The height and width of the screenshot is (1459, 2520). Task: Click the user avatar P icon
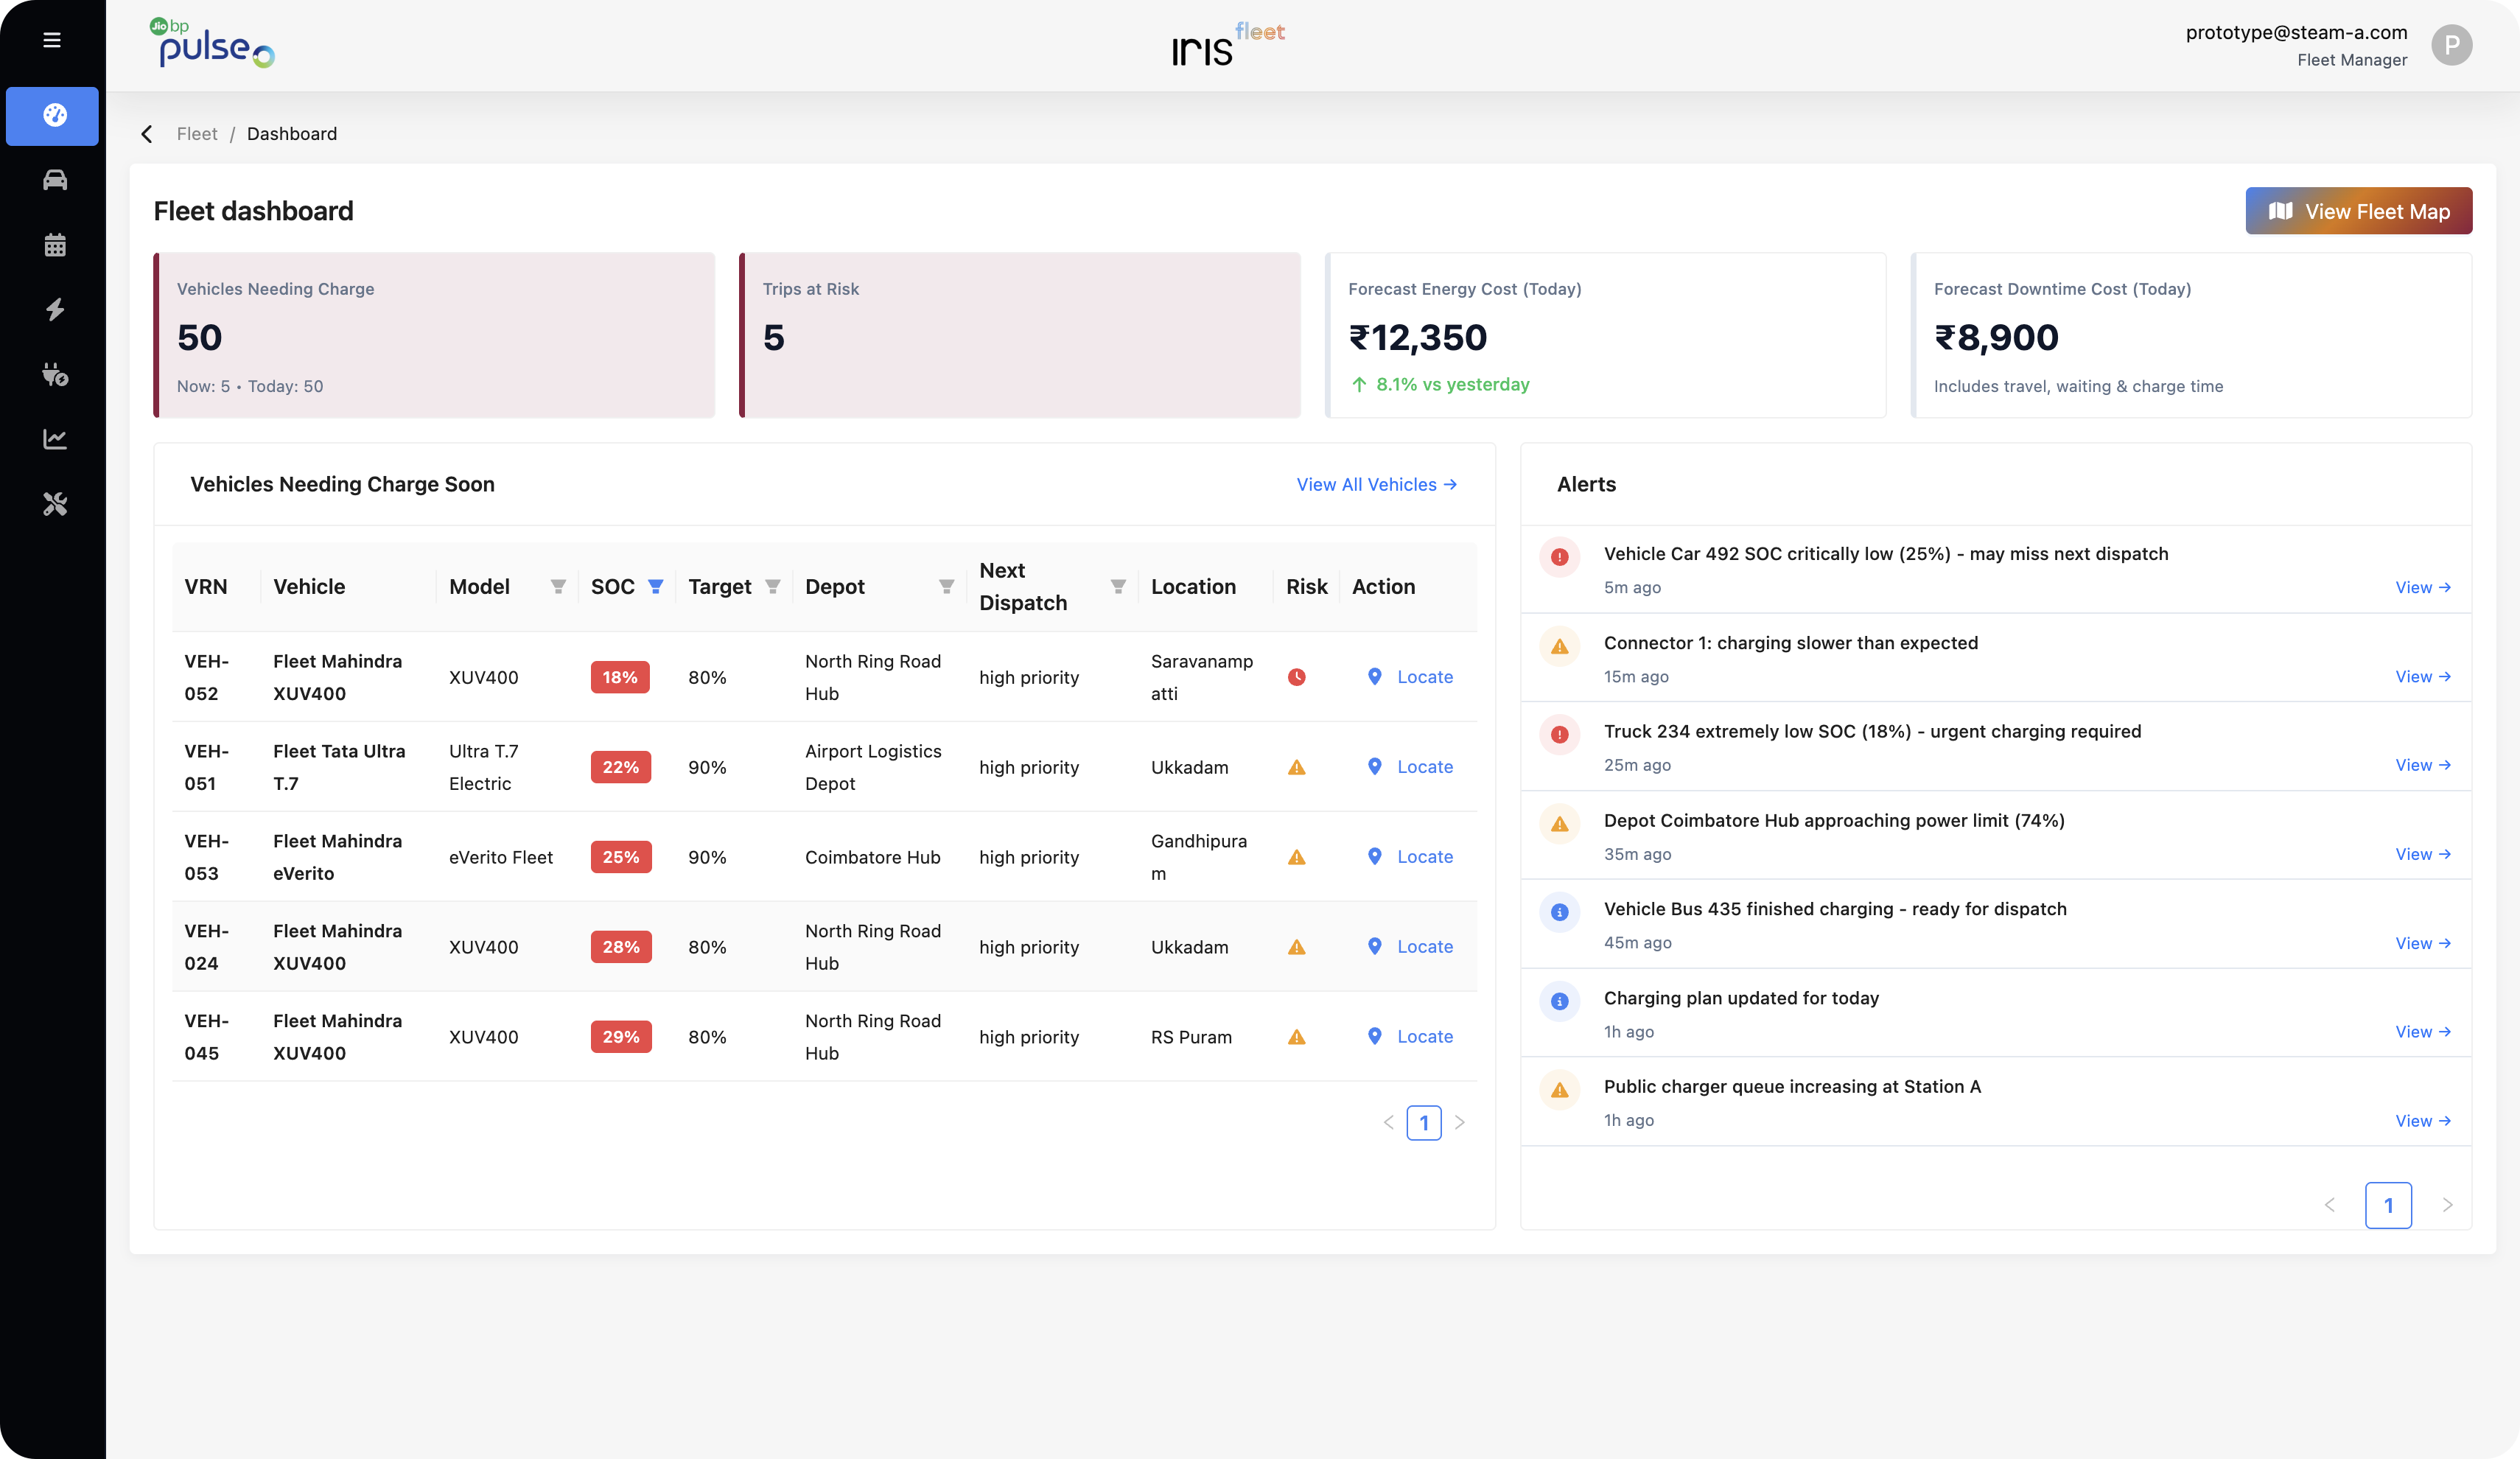[x=2451, y=45]
